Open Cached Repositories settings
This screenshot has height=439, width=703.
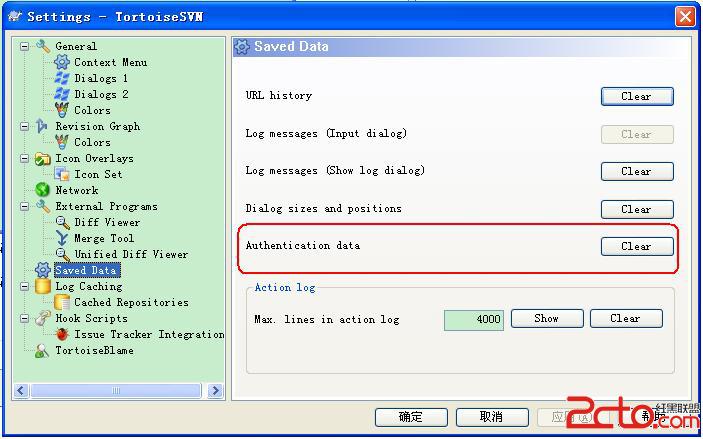pyautogui.click(x=131, y=302)
